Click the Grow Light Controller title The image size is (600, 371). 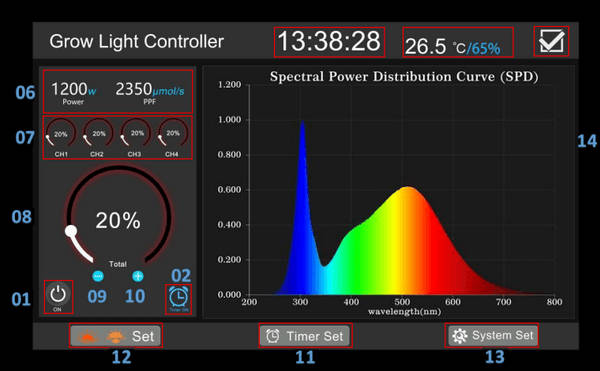pyautogui.click(x=137, y=41)
